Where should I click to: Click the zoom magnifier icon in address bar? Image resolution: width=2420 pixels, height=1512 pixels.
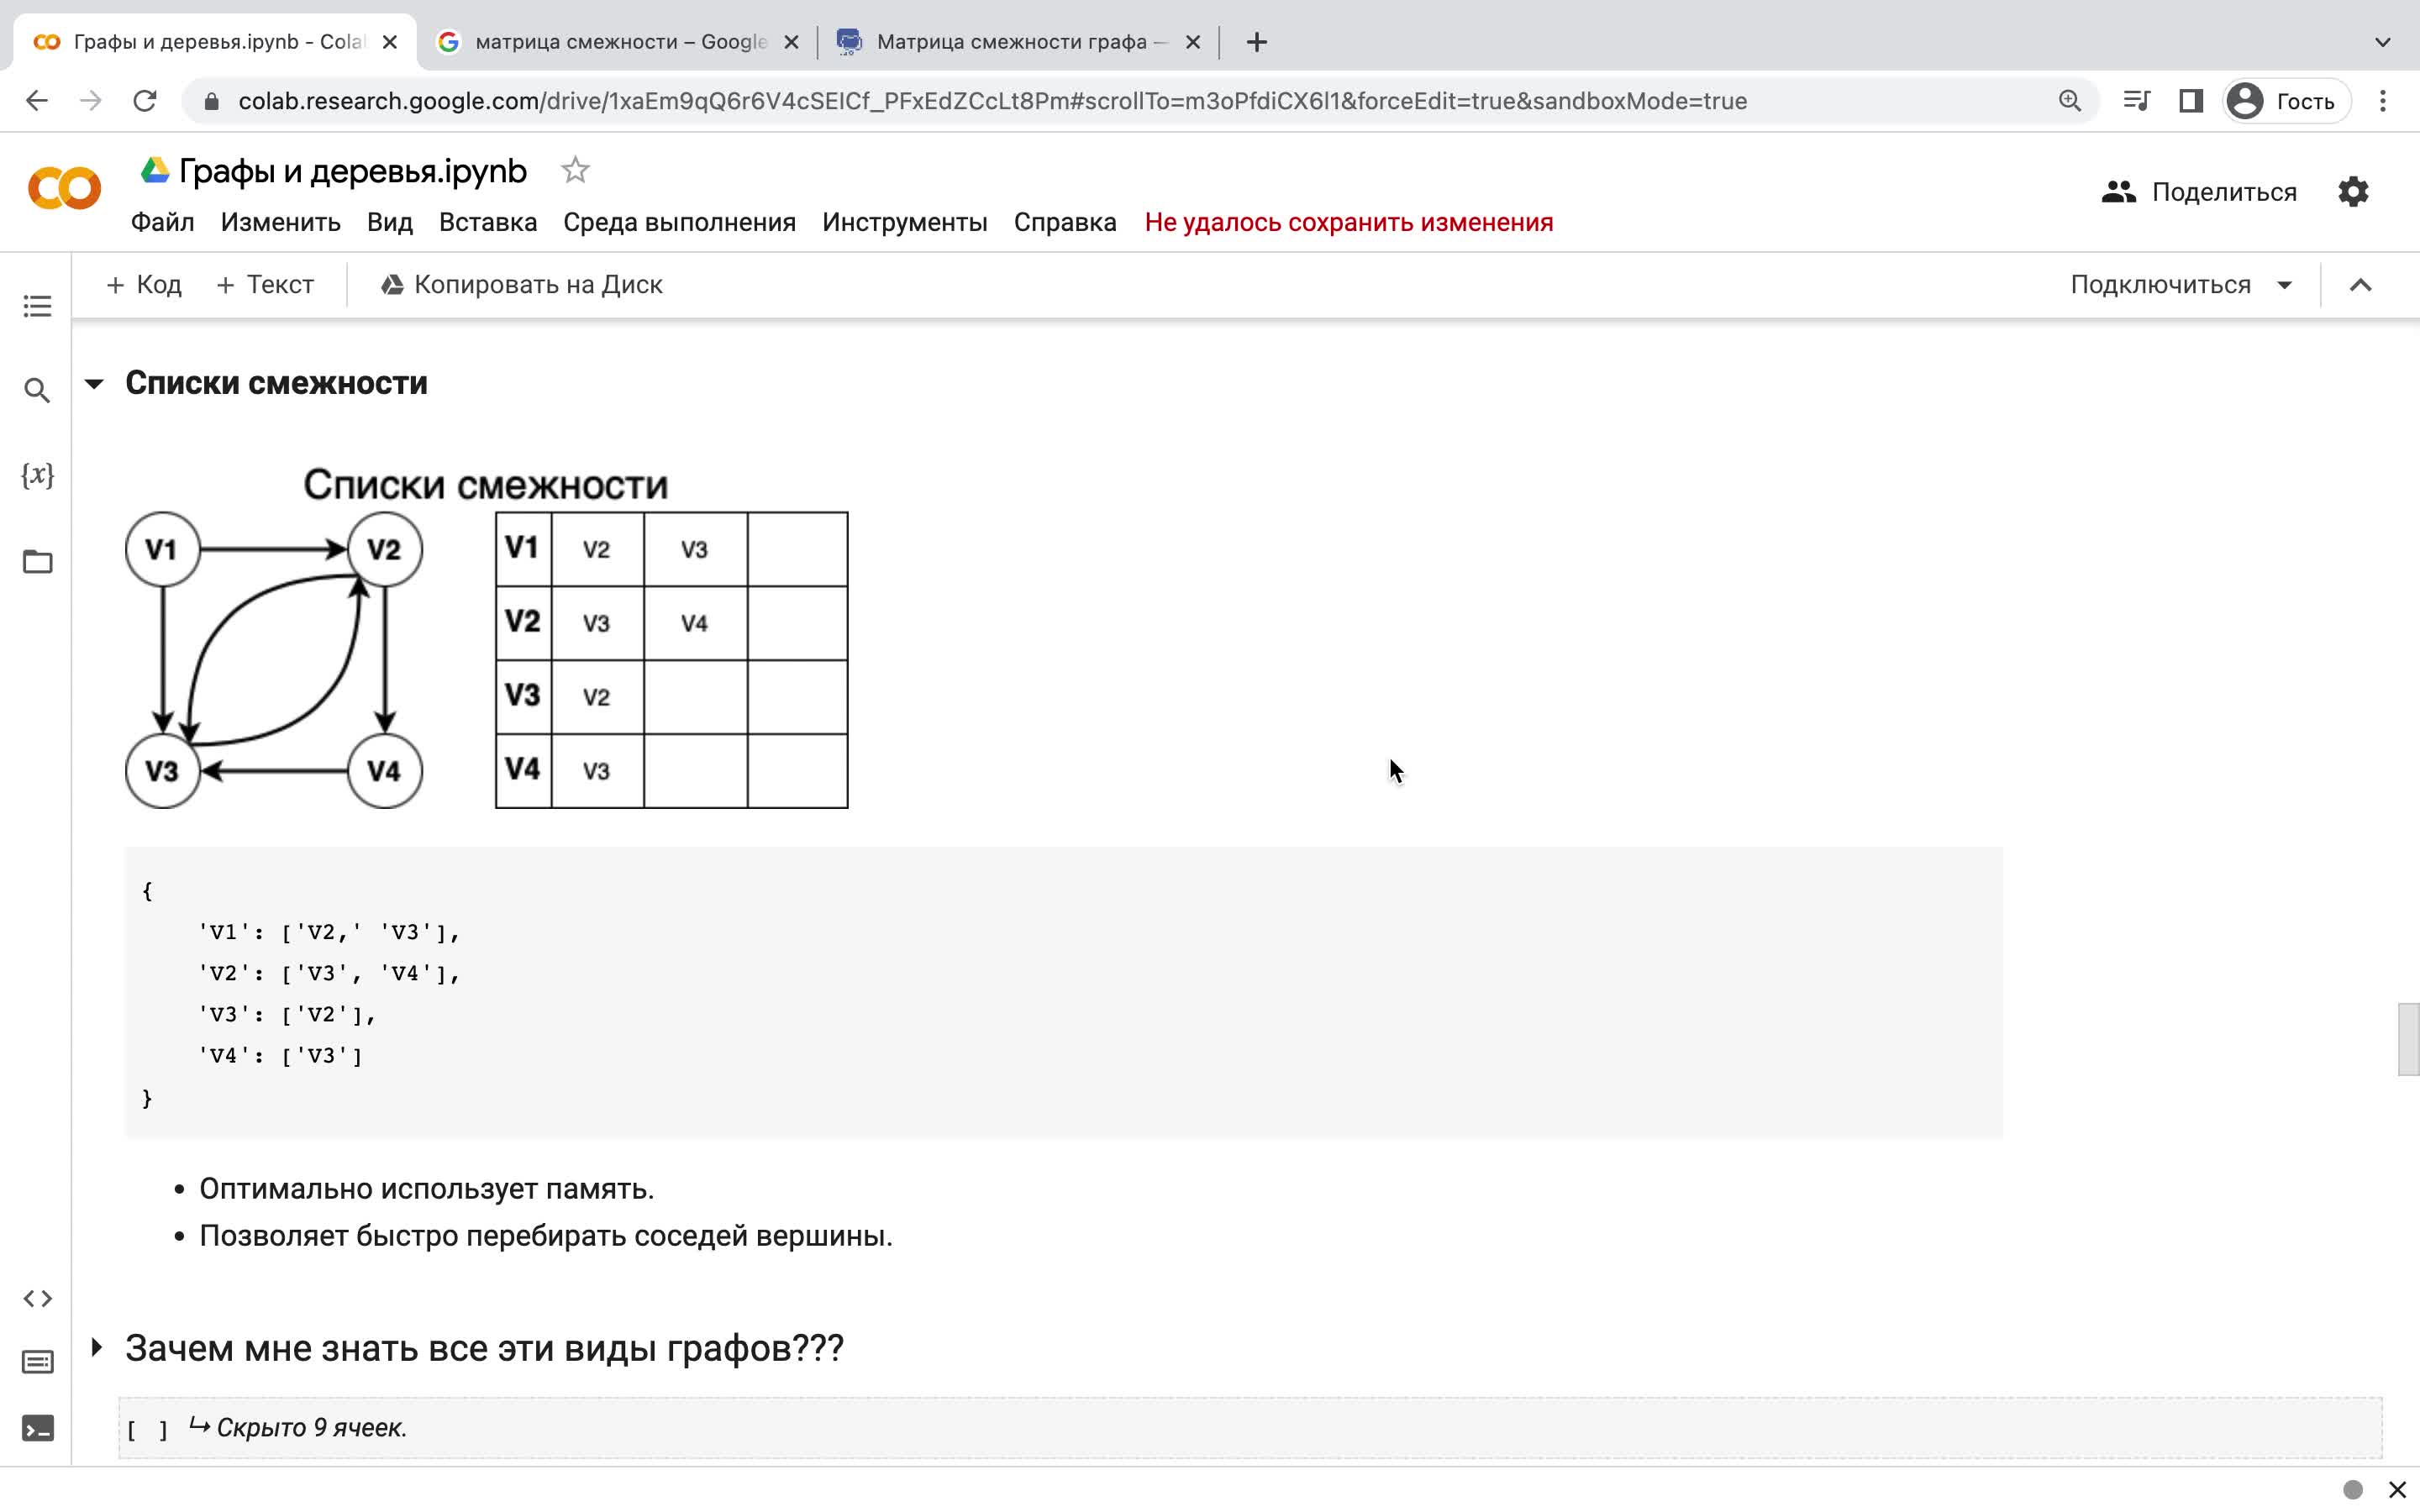(2069, 101)
